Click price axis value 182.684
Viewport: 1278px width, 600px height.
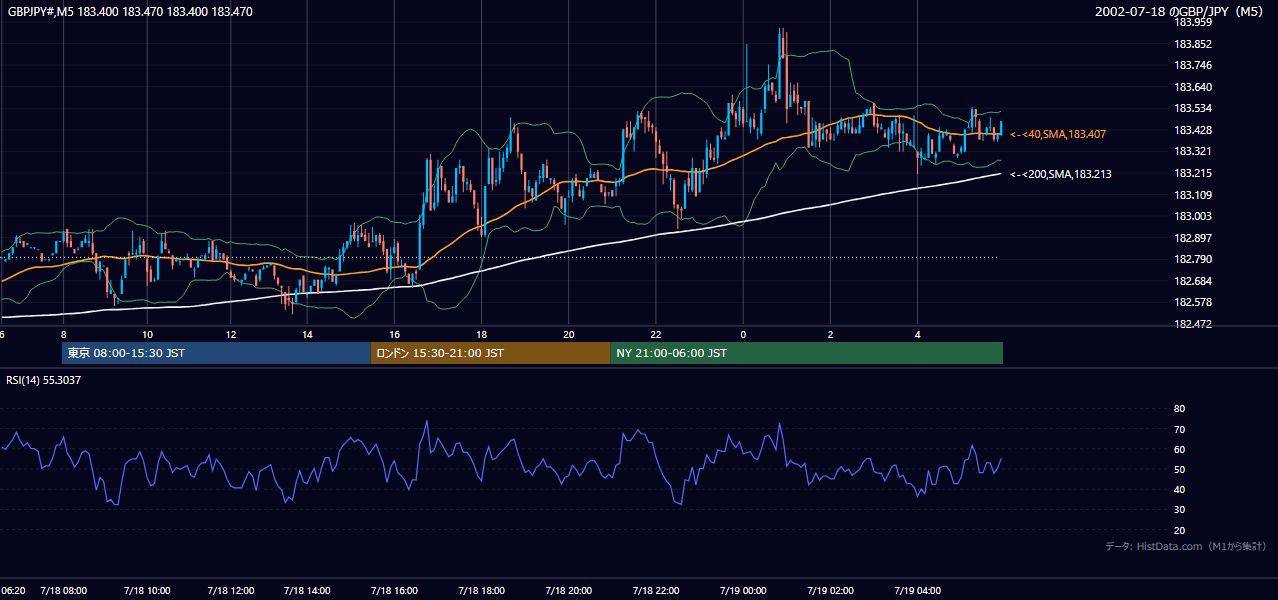(1192, 281)
